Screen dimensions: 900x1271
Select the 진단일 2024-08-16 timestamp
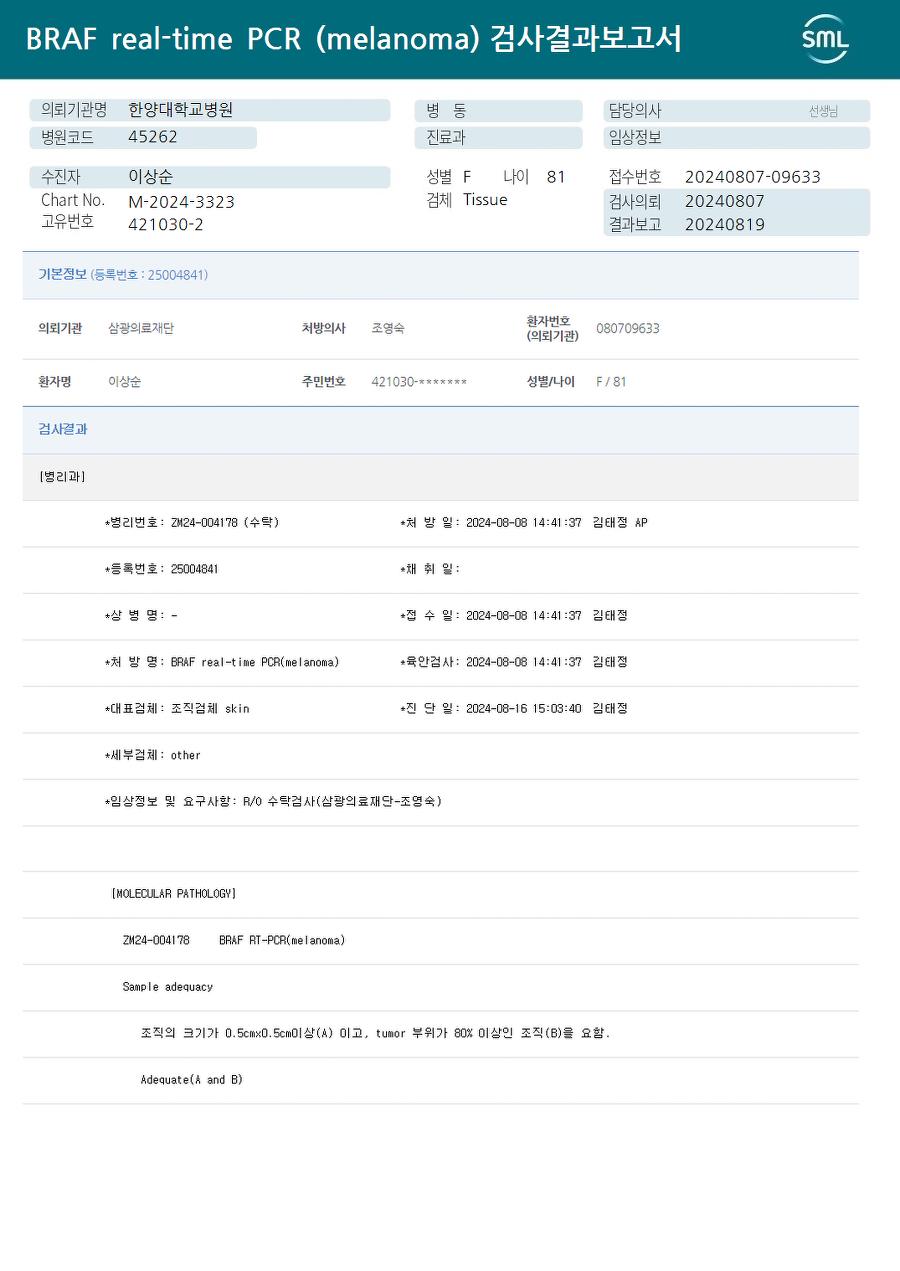523,708
